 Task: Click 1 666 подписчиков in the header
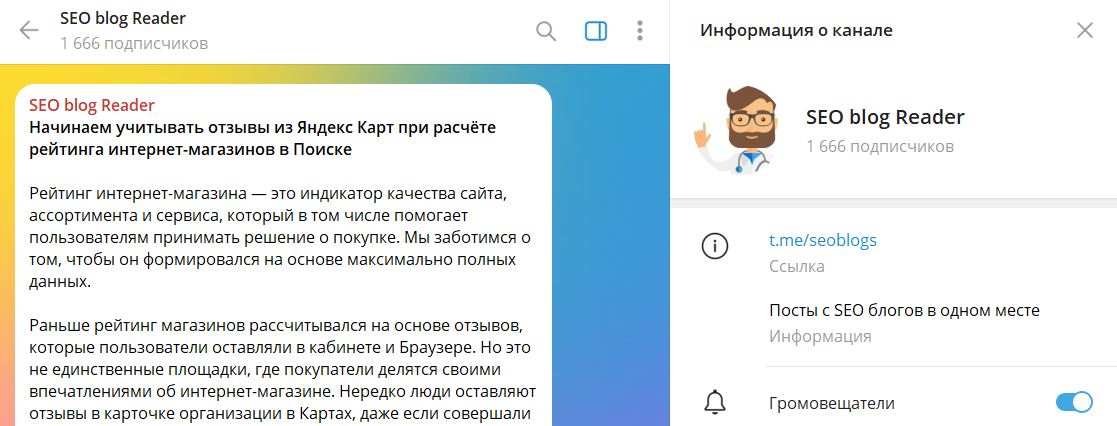pyautogui.click(x=134, y=43)
